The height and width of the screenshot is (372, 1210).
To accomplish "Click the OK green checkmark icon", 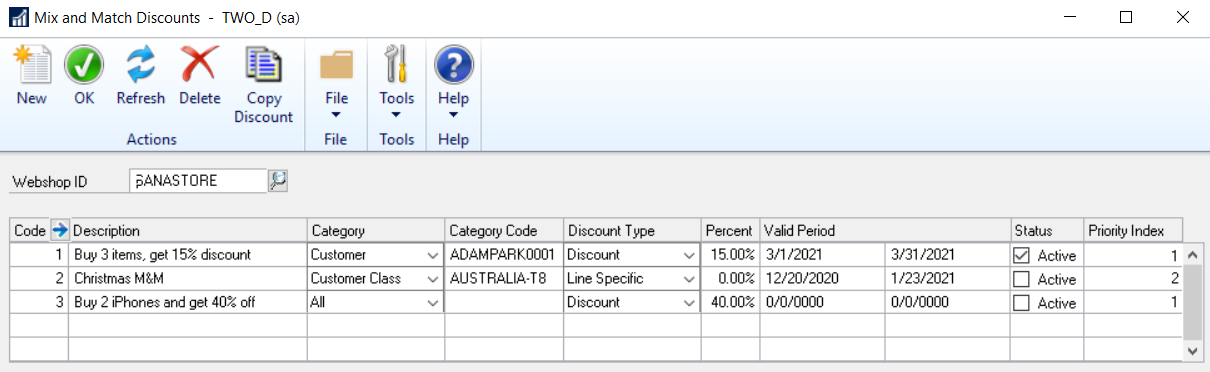I will [84, 66].
